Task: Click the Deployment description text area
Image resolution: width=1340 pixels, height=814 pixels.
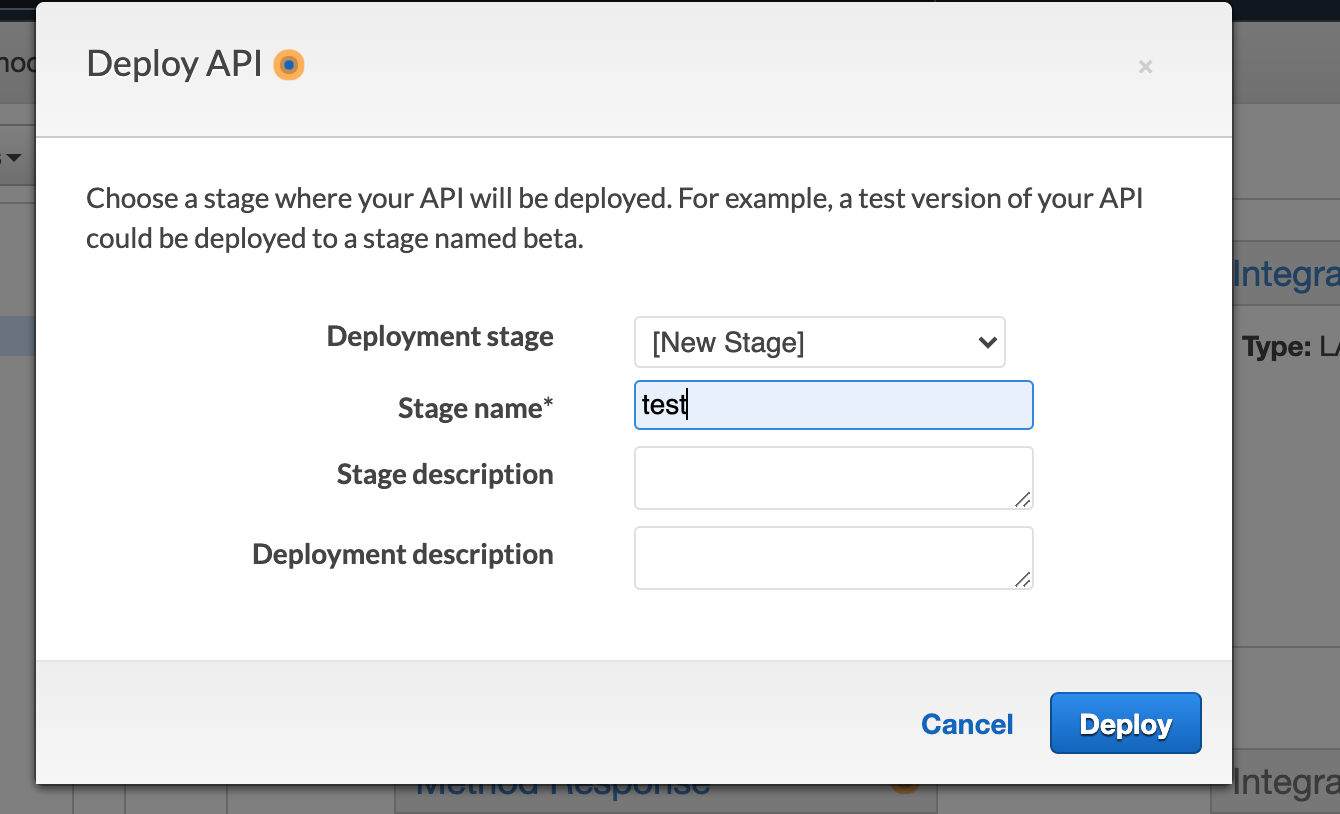Action: [x=833, y=557]
